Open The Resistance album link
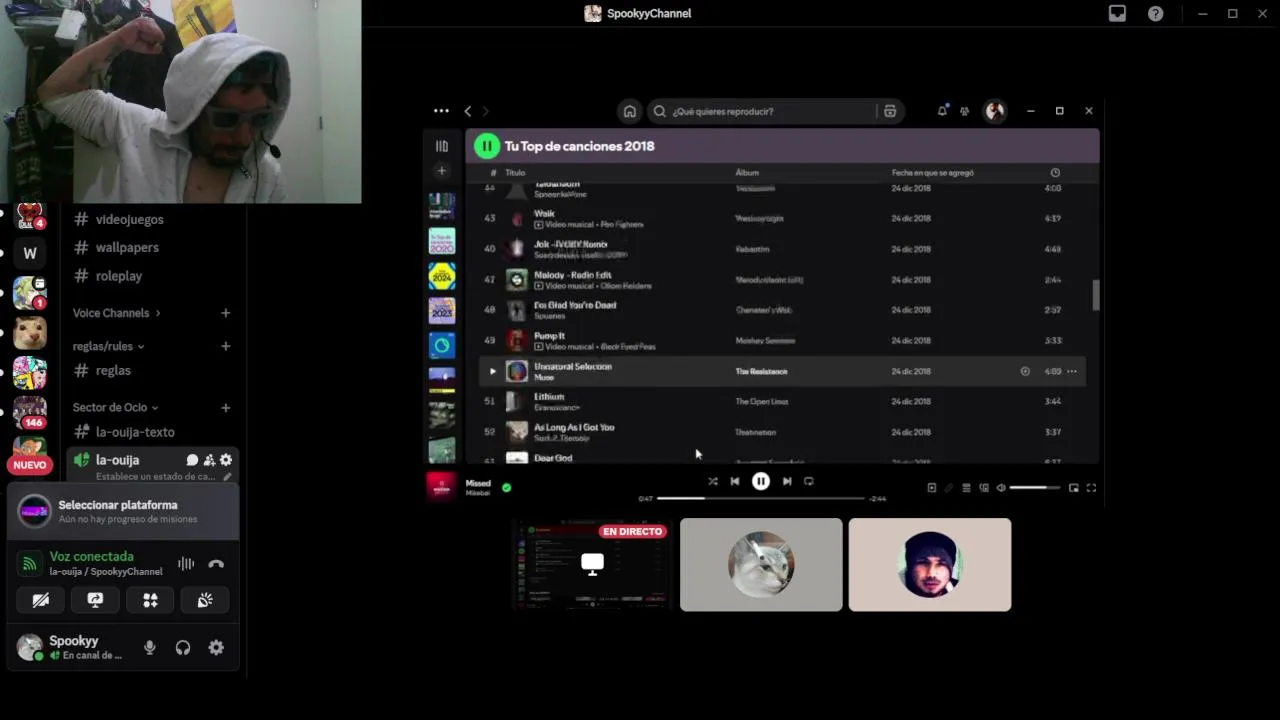 (761, 371)
